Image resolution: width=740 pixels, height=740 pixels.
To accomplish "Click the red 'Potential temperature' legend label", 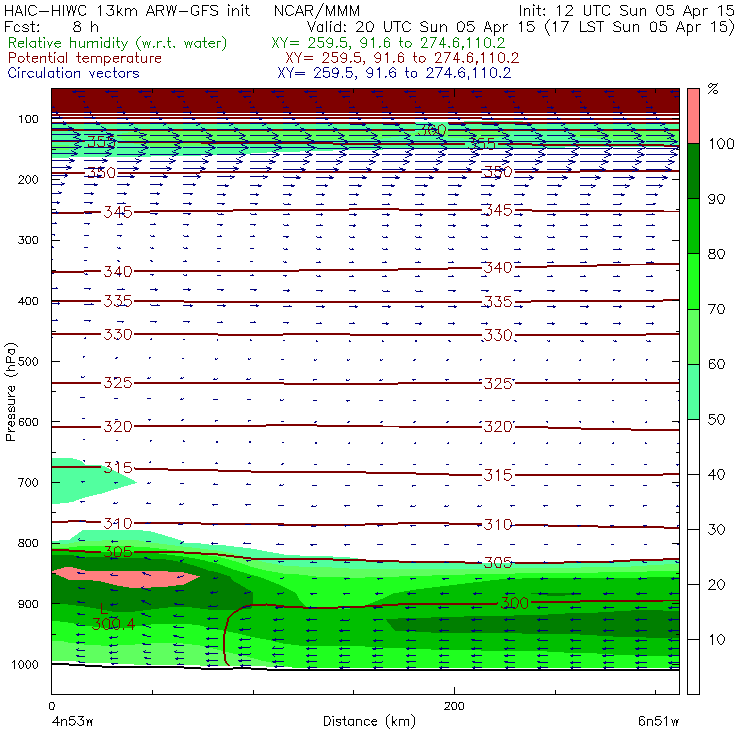I will click(x=84, y=58).
